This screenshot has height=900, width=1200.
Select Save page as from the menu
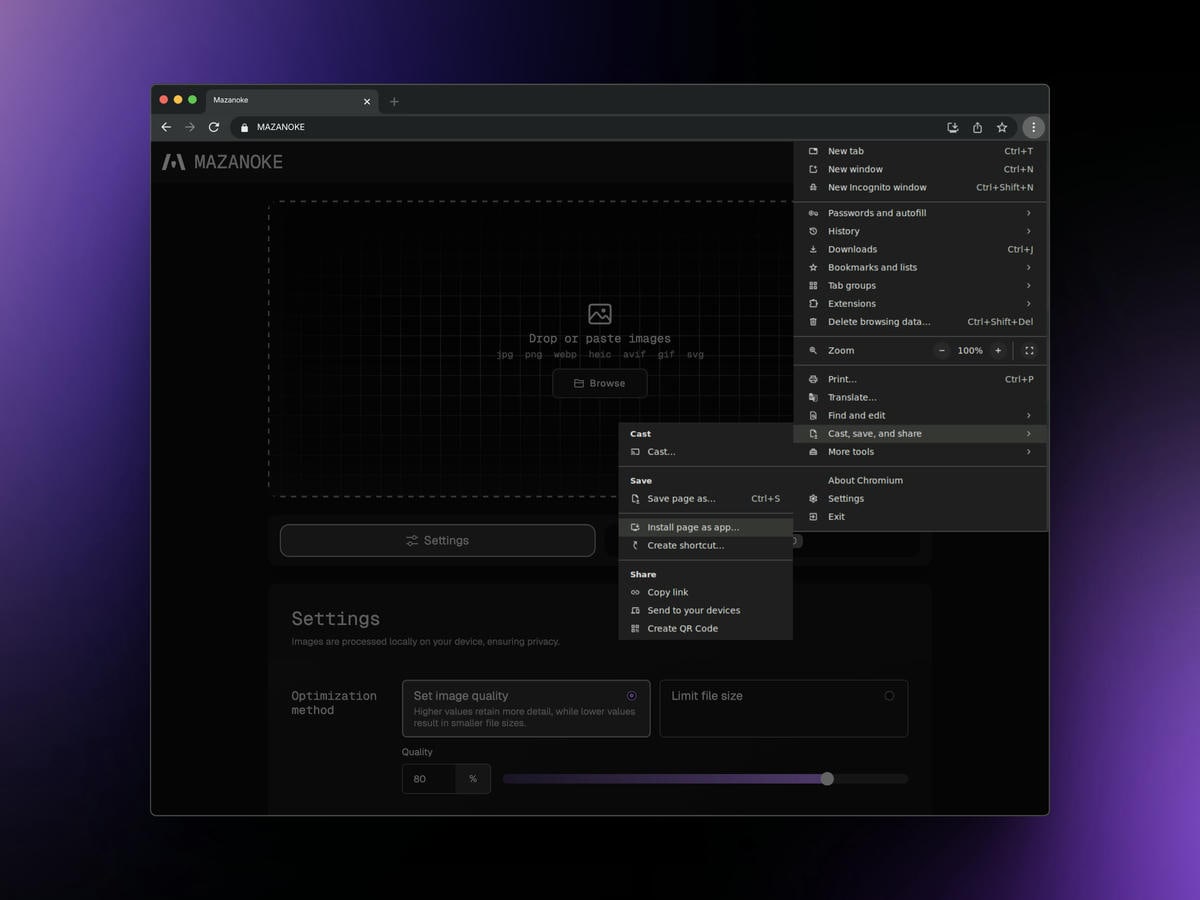pyautogui.click(x=680, y=498)
